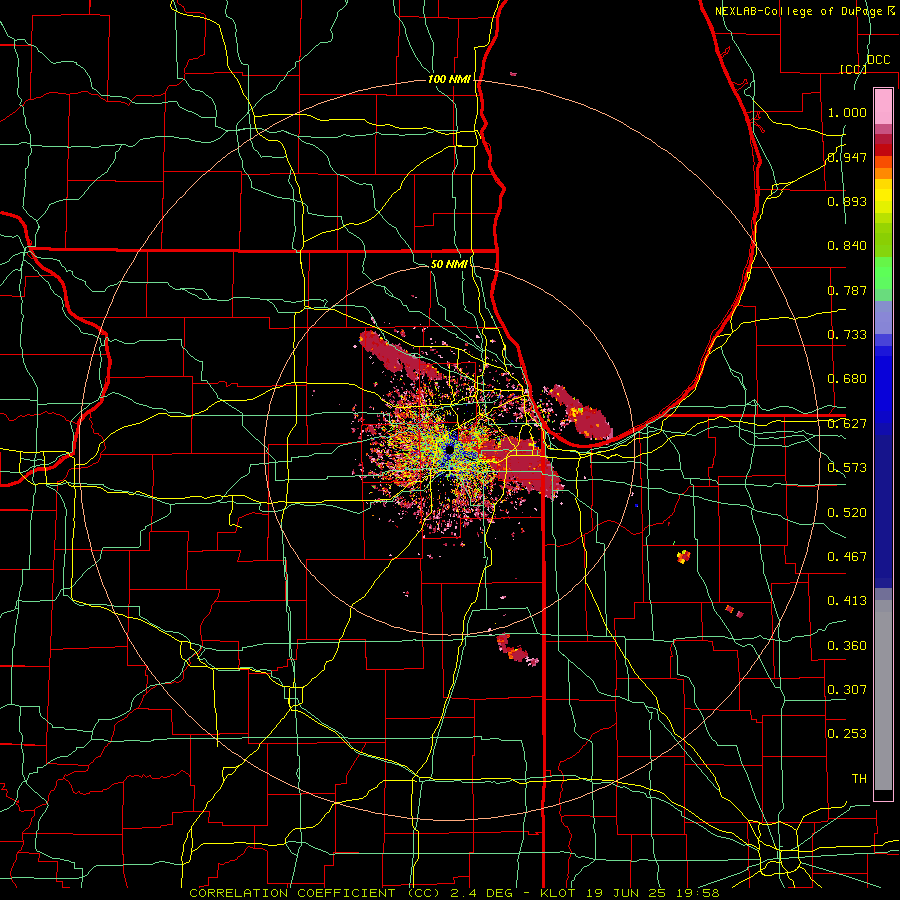
Task: Click the gray lower segment of color bar
Action: point(883,695)
